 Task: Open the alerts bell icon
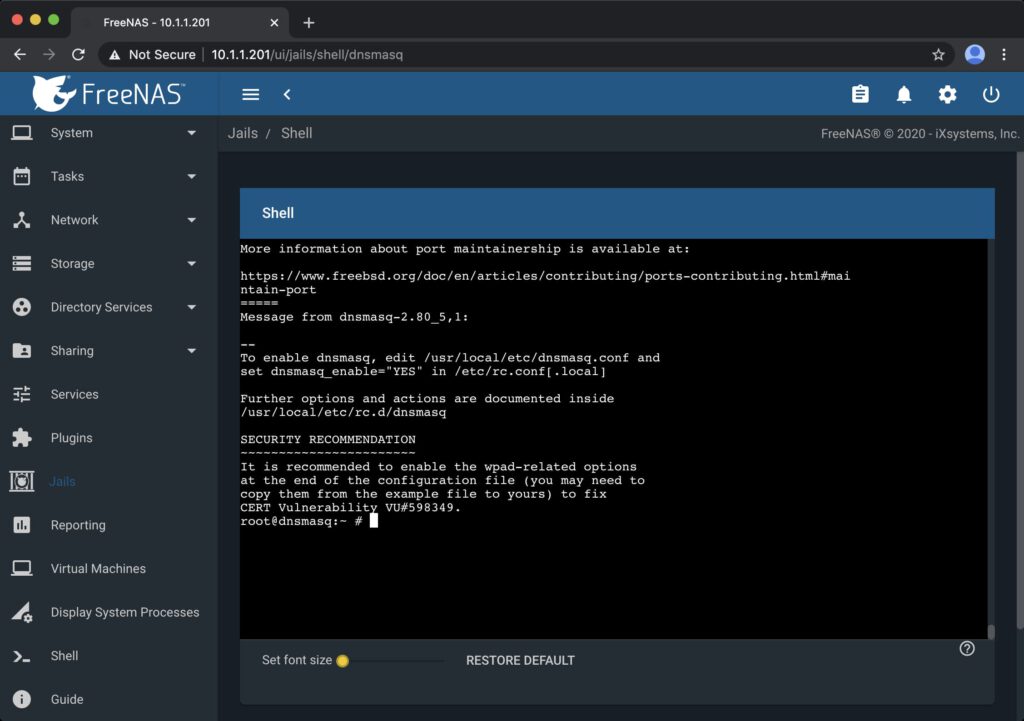(904, 95)
